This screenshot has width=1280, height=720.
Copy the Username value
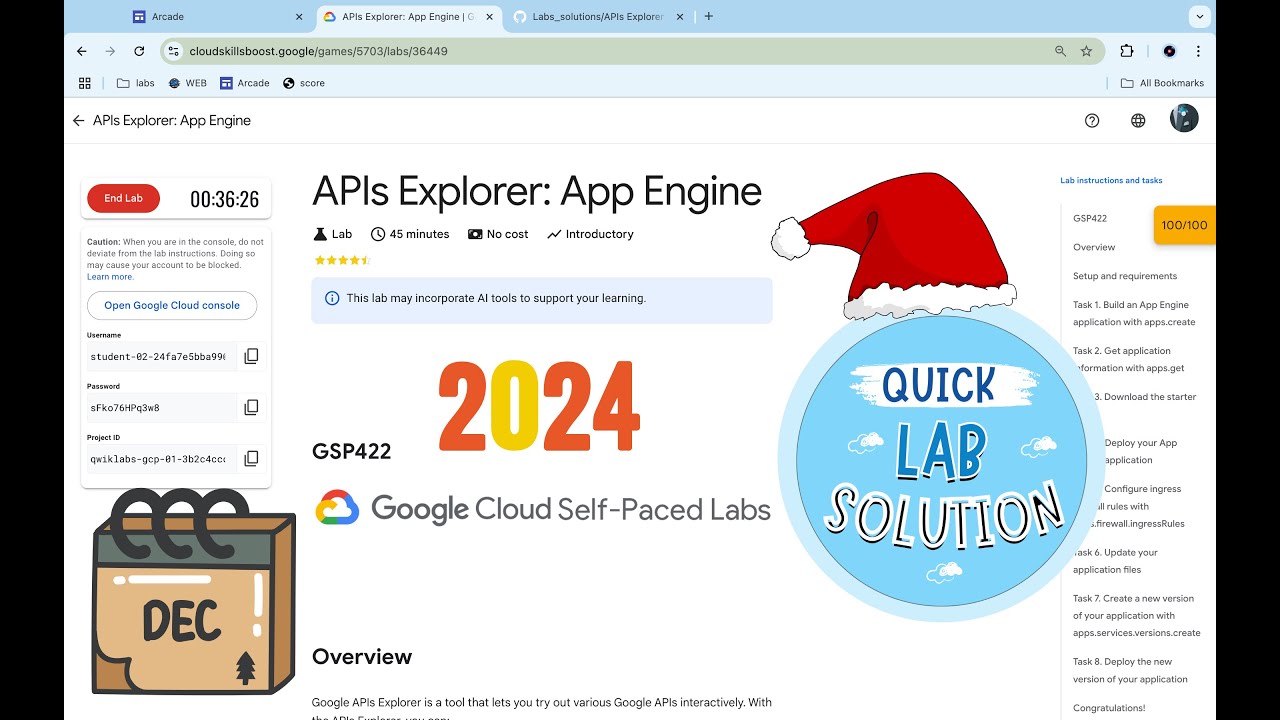click(x=252, y=356)
